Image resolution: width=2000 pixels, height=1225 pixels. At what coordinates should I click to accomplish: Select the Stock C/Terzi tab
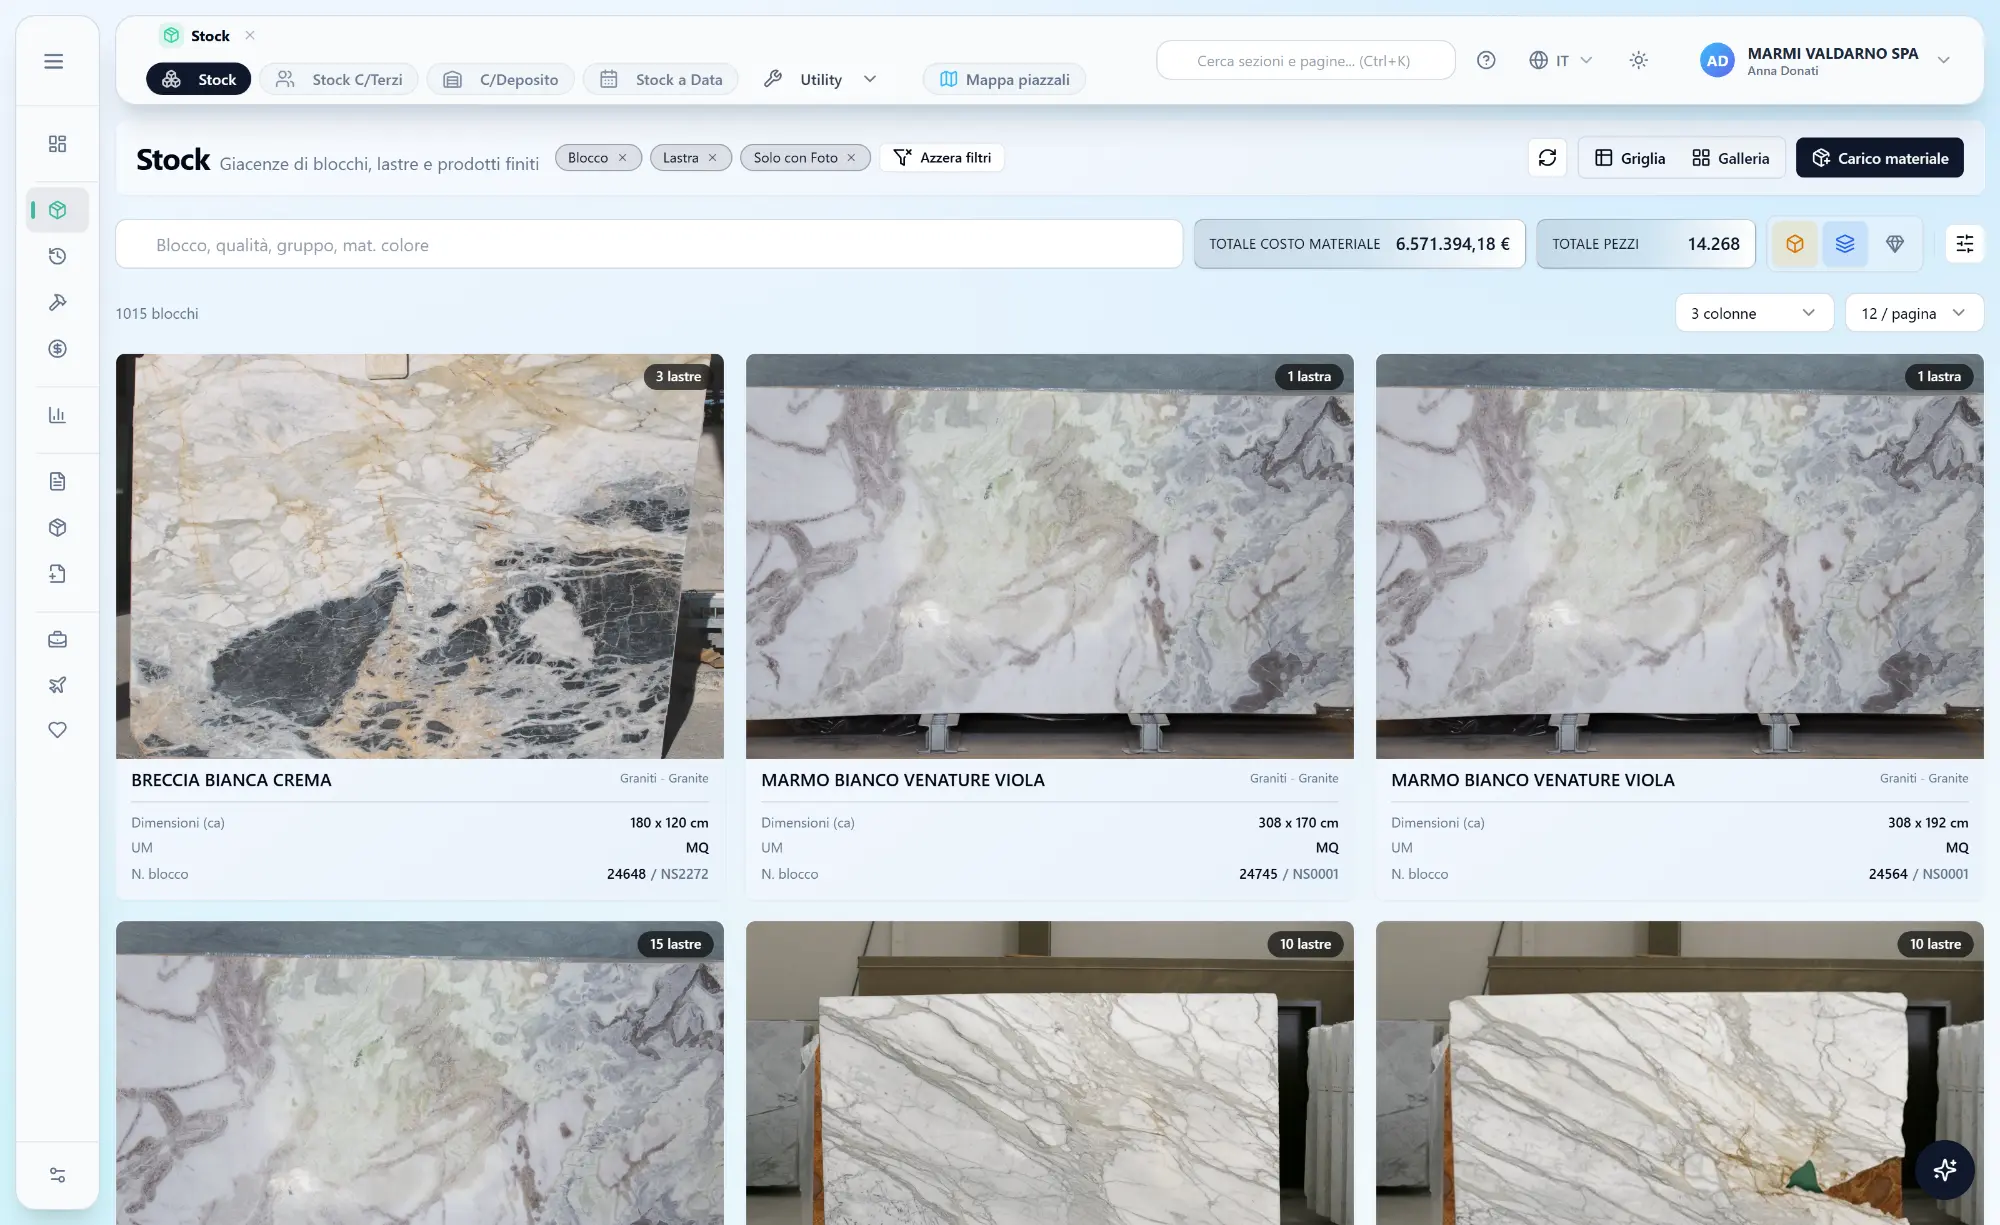coord(341,79)
